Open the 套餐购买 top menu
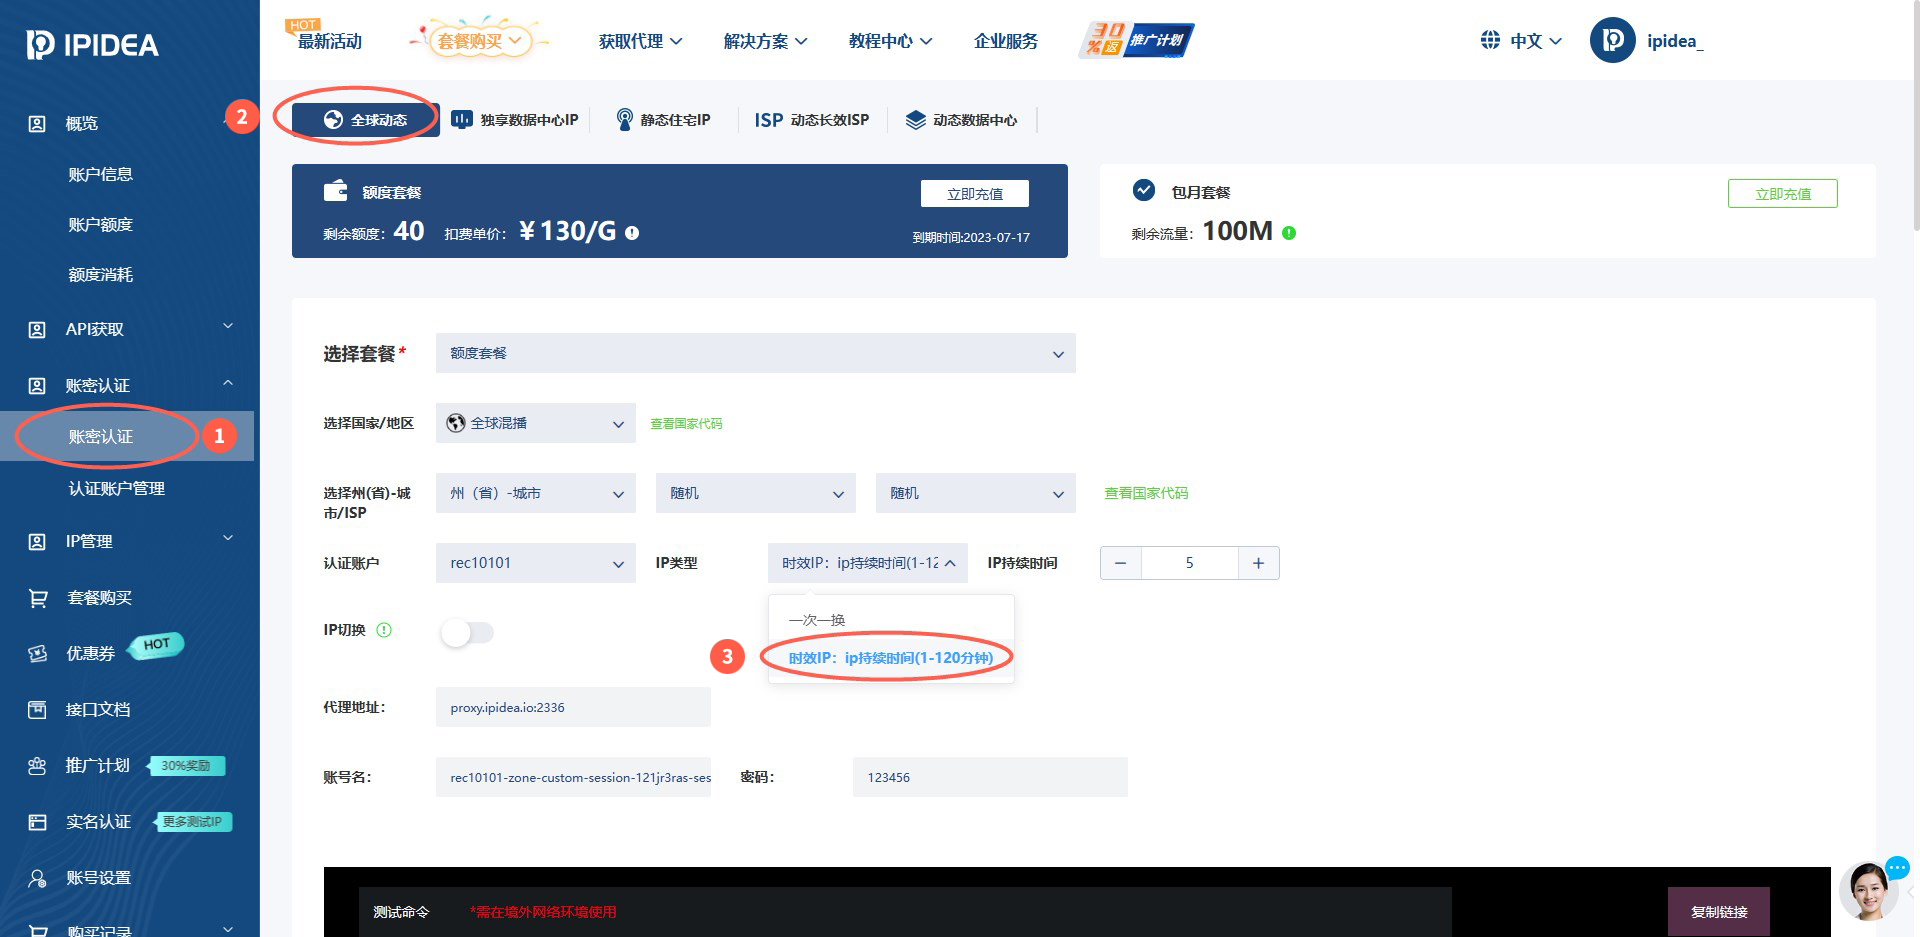This screenshot has width=1920, height=937. [480, 41]
